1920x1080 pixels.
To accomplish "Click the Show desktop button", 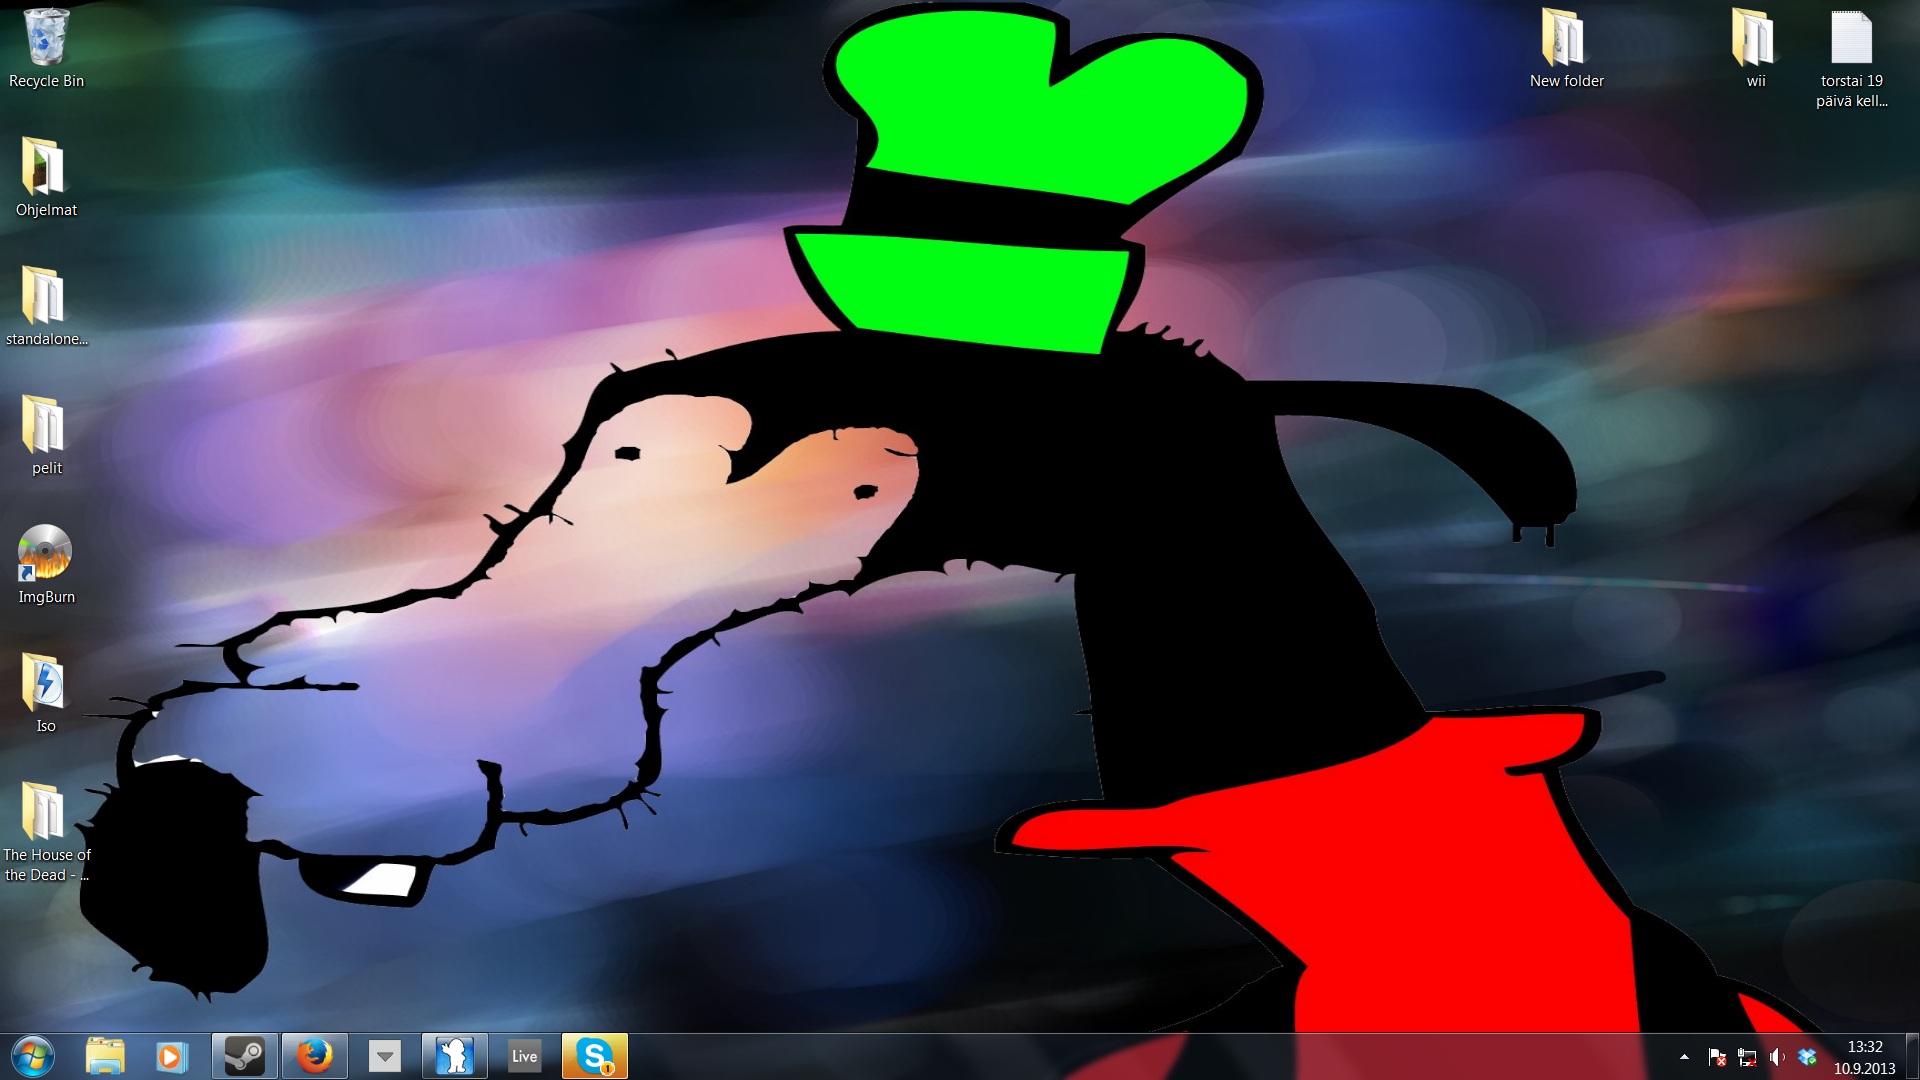I will 1912,1057.
